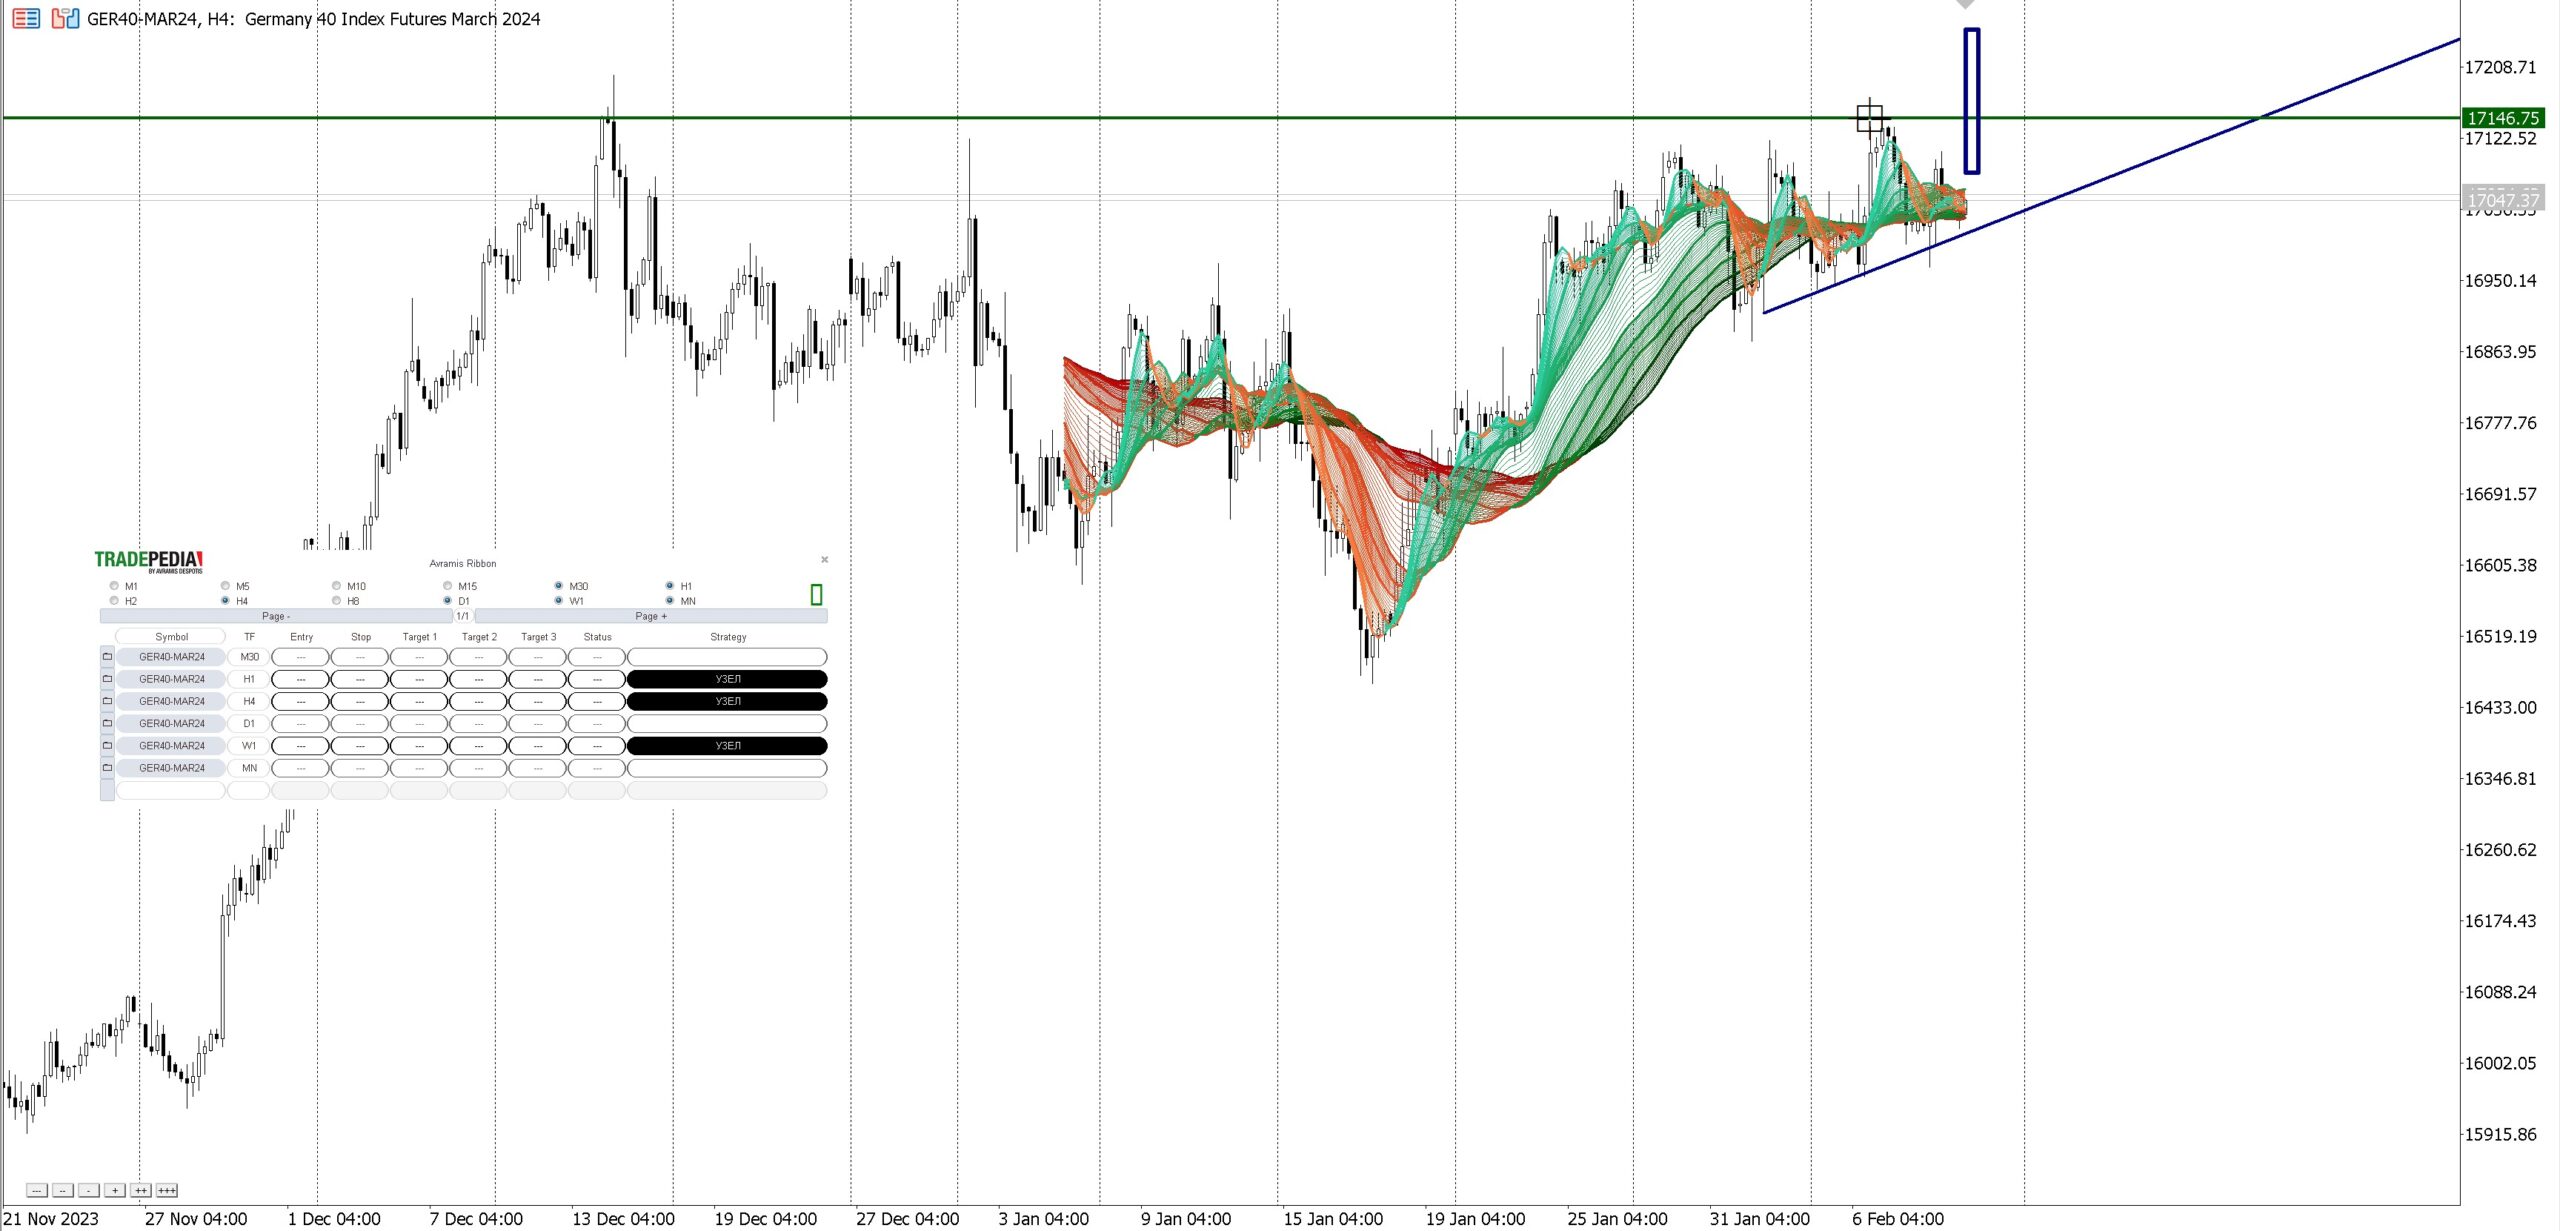Viewport: 2560px width, 1231px height.
Task: Click the green rectangle icon in Avramis panel
Action: [816, 595]
